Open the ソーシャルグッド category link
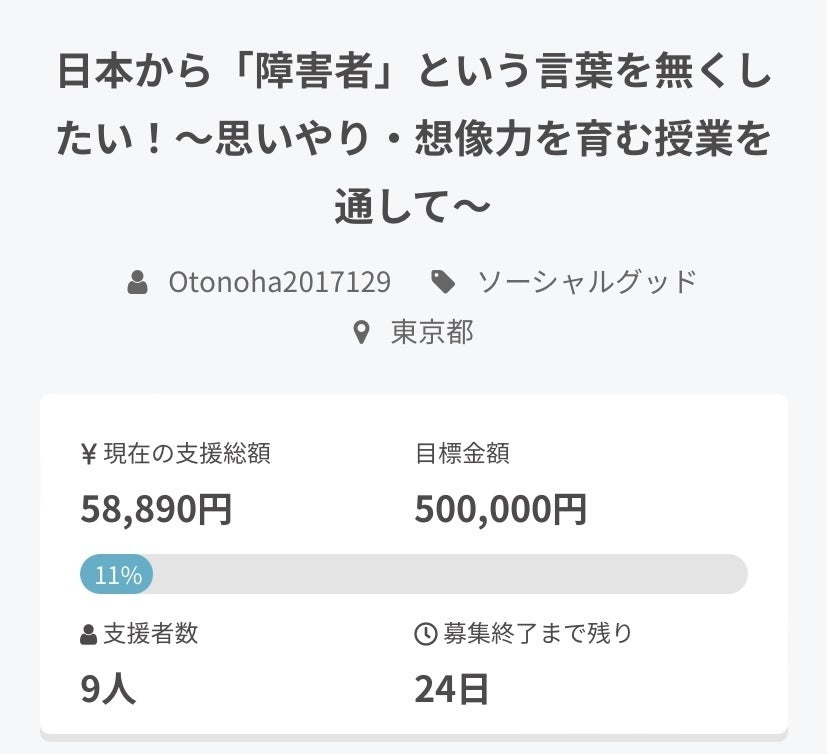The width and height of the screenshot is (827, 754). point(586,283)
